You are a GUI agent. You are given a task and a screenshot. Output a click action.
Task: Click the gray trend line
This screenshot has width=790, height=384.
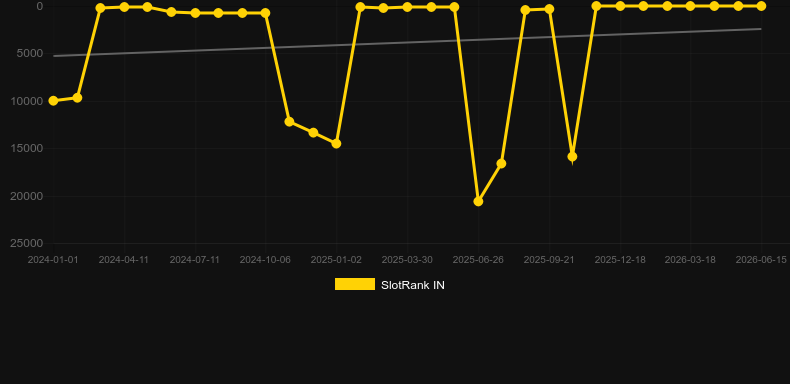point(407,42)
